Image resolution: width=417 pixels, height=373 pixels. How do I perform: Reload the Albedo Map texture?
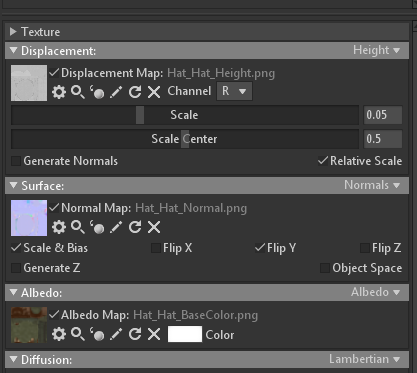(135, 334)
